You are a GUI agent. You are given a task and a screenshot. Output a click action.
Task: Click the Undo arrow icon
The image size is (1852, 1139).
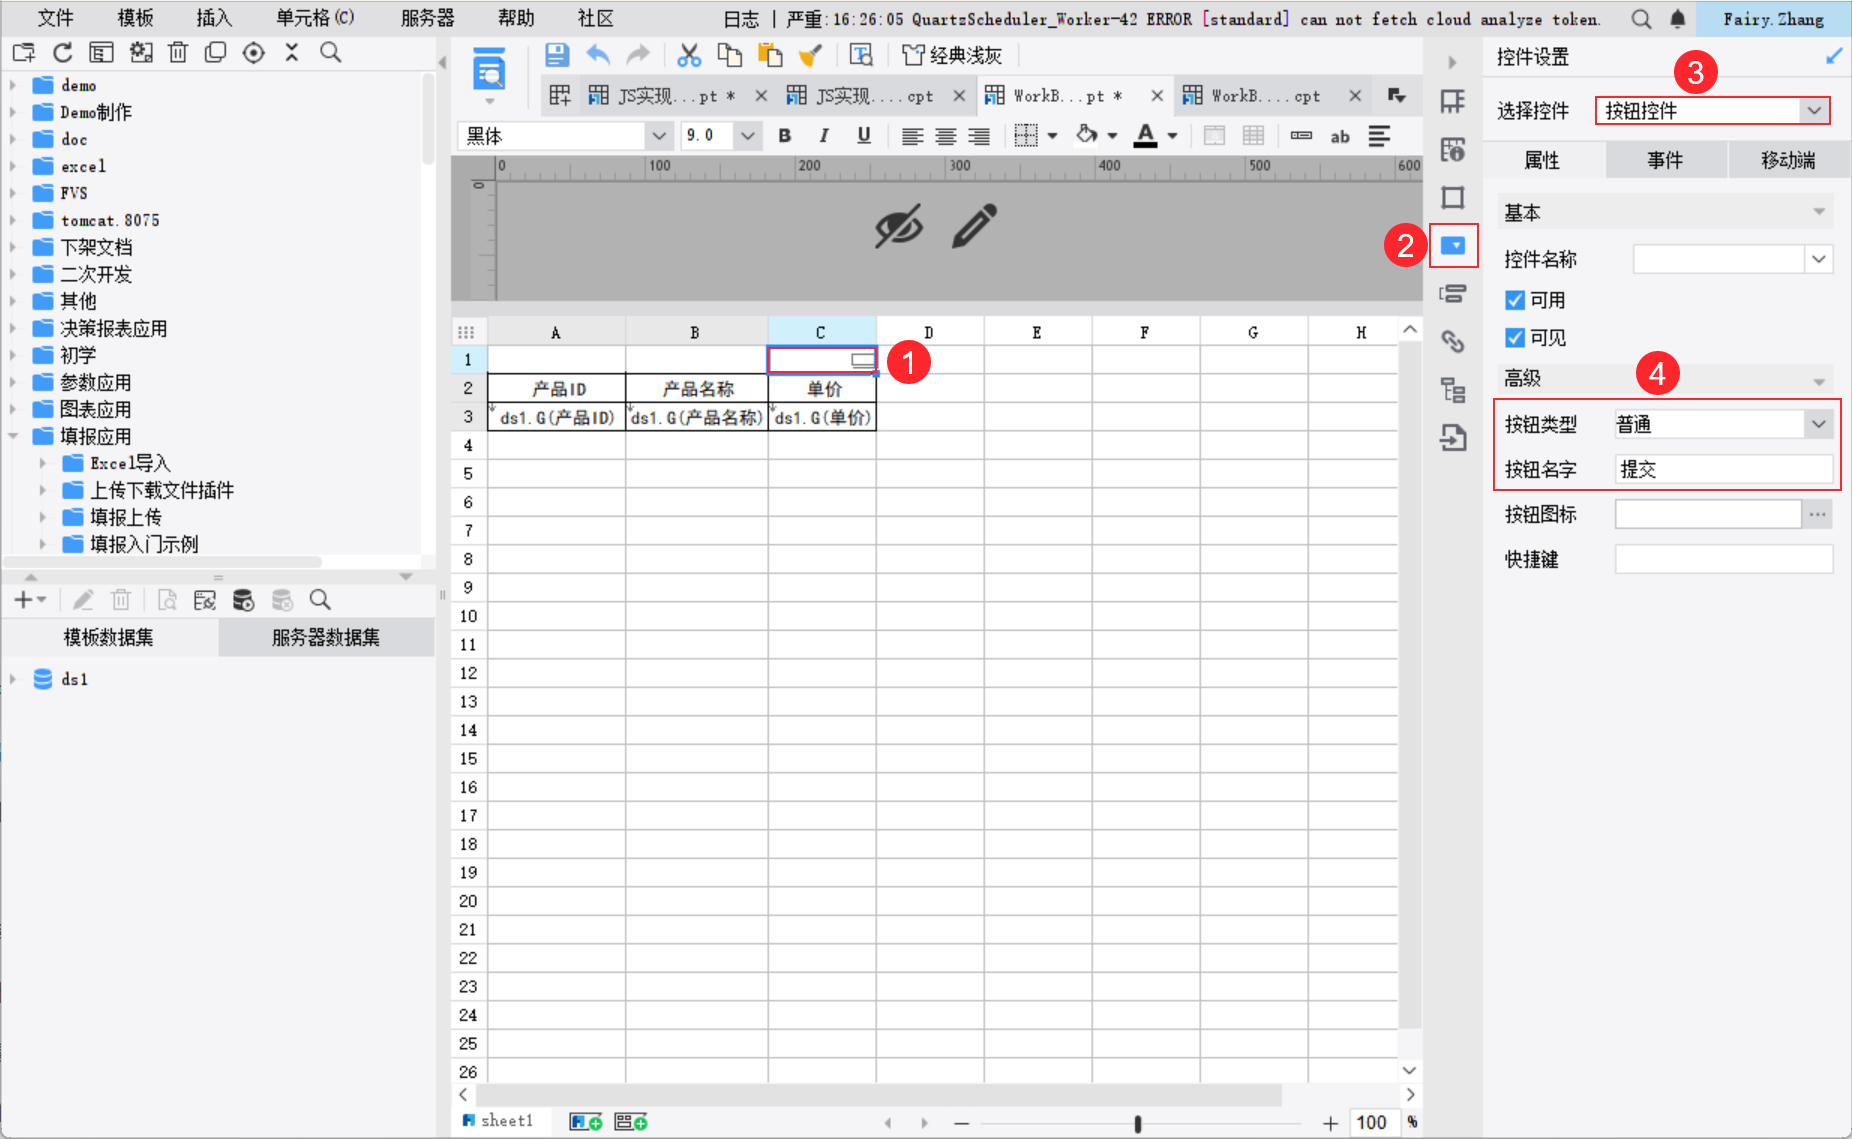pyautogui.click(x=598, y=55)
